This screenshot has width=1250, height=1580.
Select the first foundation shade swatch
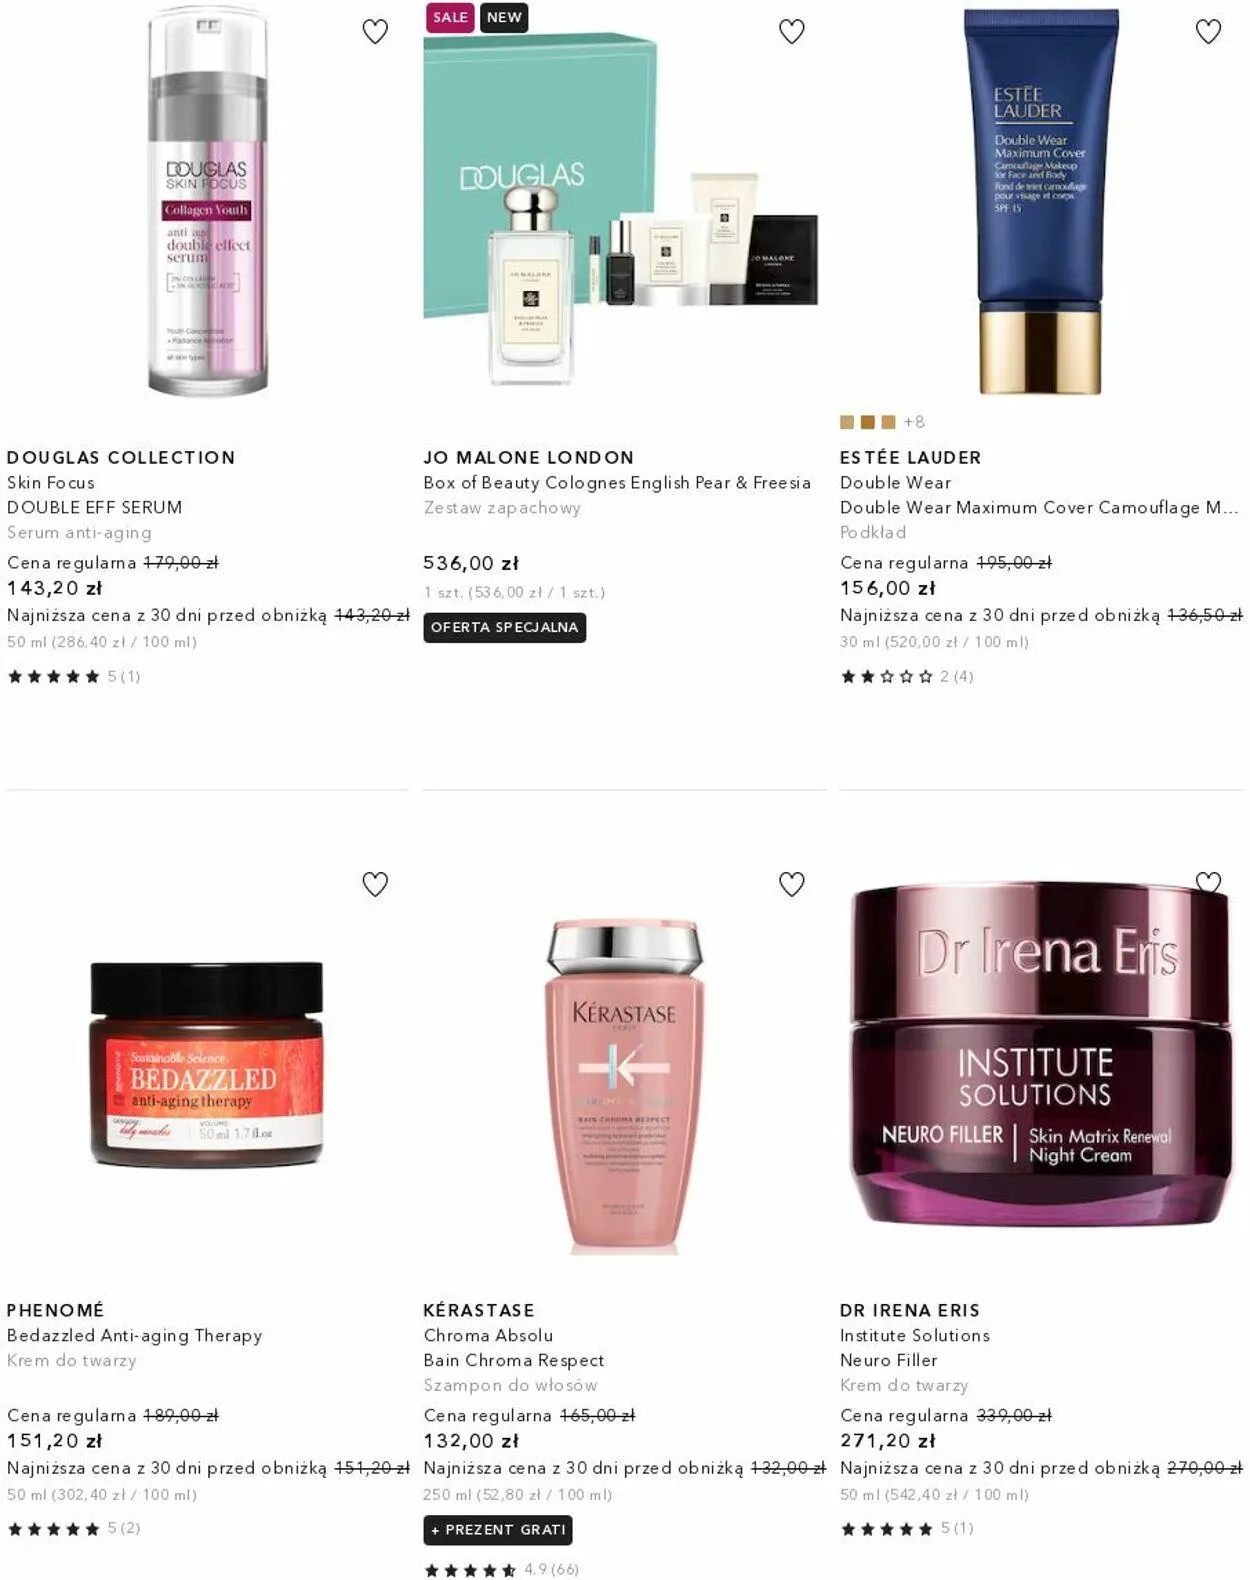click(847, 422)
